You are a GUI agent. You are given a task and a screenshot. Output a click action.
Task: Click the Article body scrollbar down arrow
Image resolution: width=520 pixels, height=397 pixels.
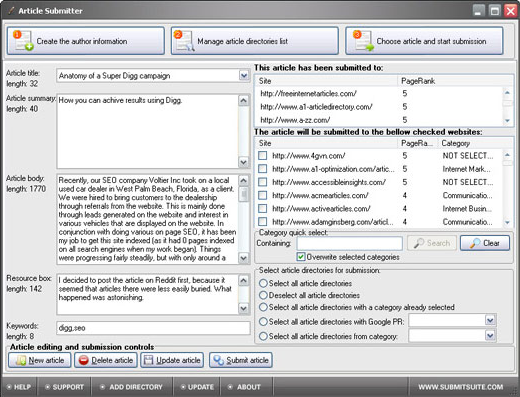coord(244,258)
